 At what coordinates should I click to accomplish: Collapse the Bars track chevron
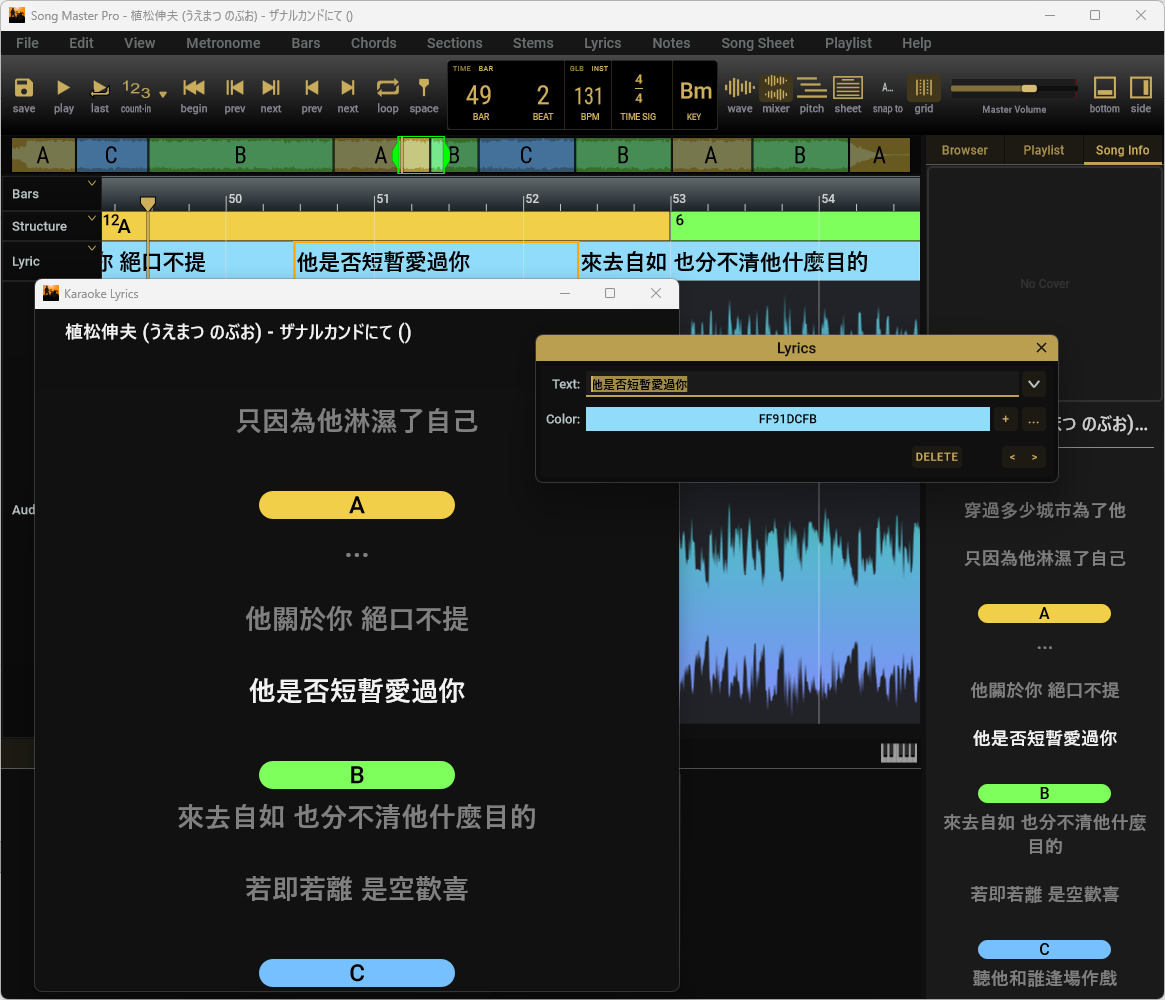tap(92, 183)
